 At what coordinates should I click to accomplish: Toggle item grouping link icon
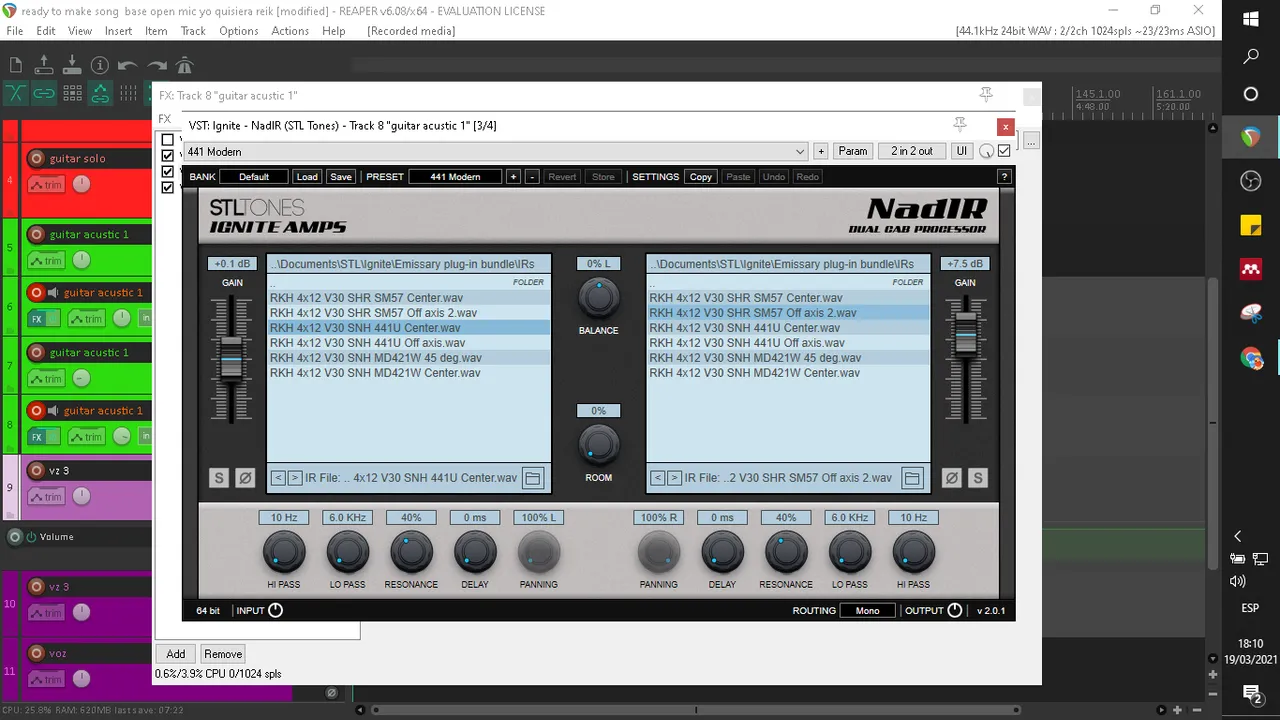(44, 93)
